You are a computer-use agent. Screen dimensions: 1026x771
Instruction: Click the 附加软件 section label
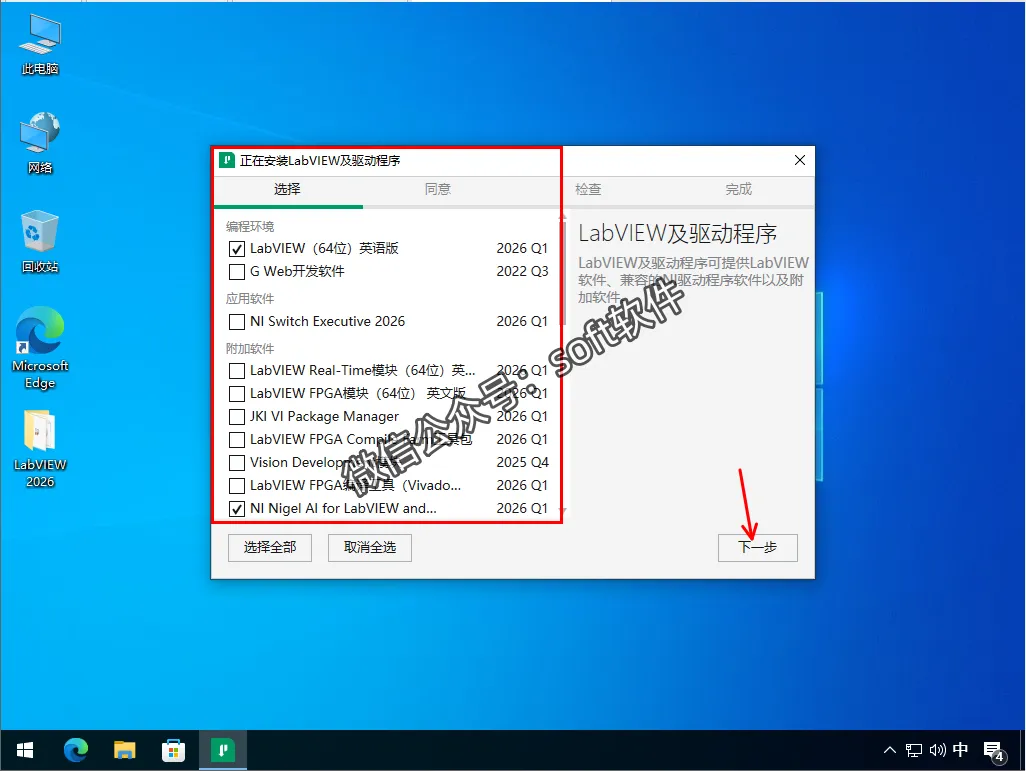coord(250,349)
